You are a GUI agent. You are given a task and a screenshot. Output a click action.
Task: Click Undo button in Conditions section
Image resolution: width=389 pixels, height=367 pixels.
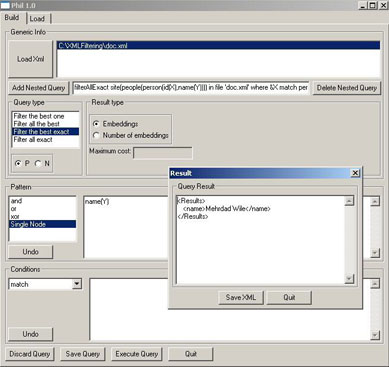[x=30, y=334]
